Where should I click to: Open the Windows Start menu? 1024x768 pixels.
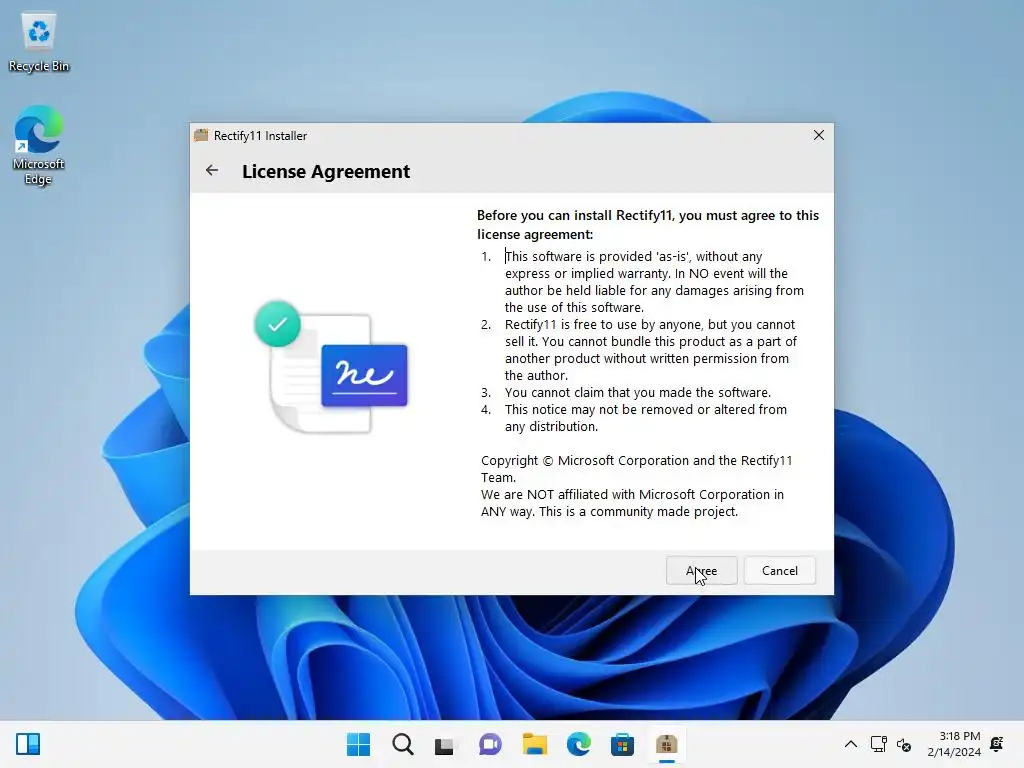coord(358,744)
